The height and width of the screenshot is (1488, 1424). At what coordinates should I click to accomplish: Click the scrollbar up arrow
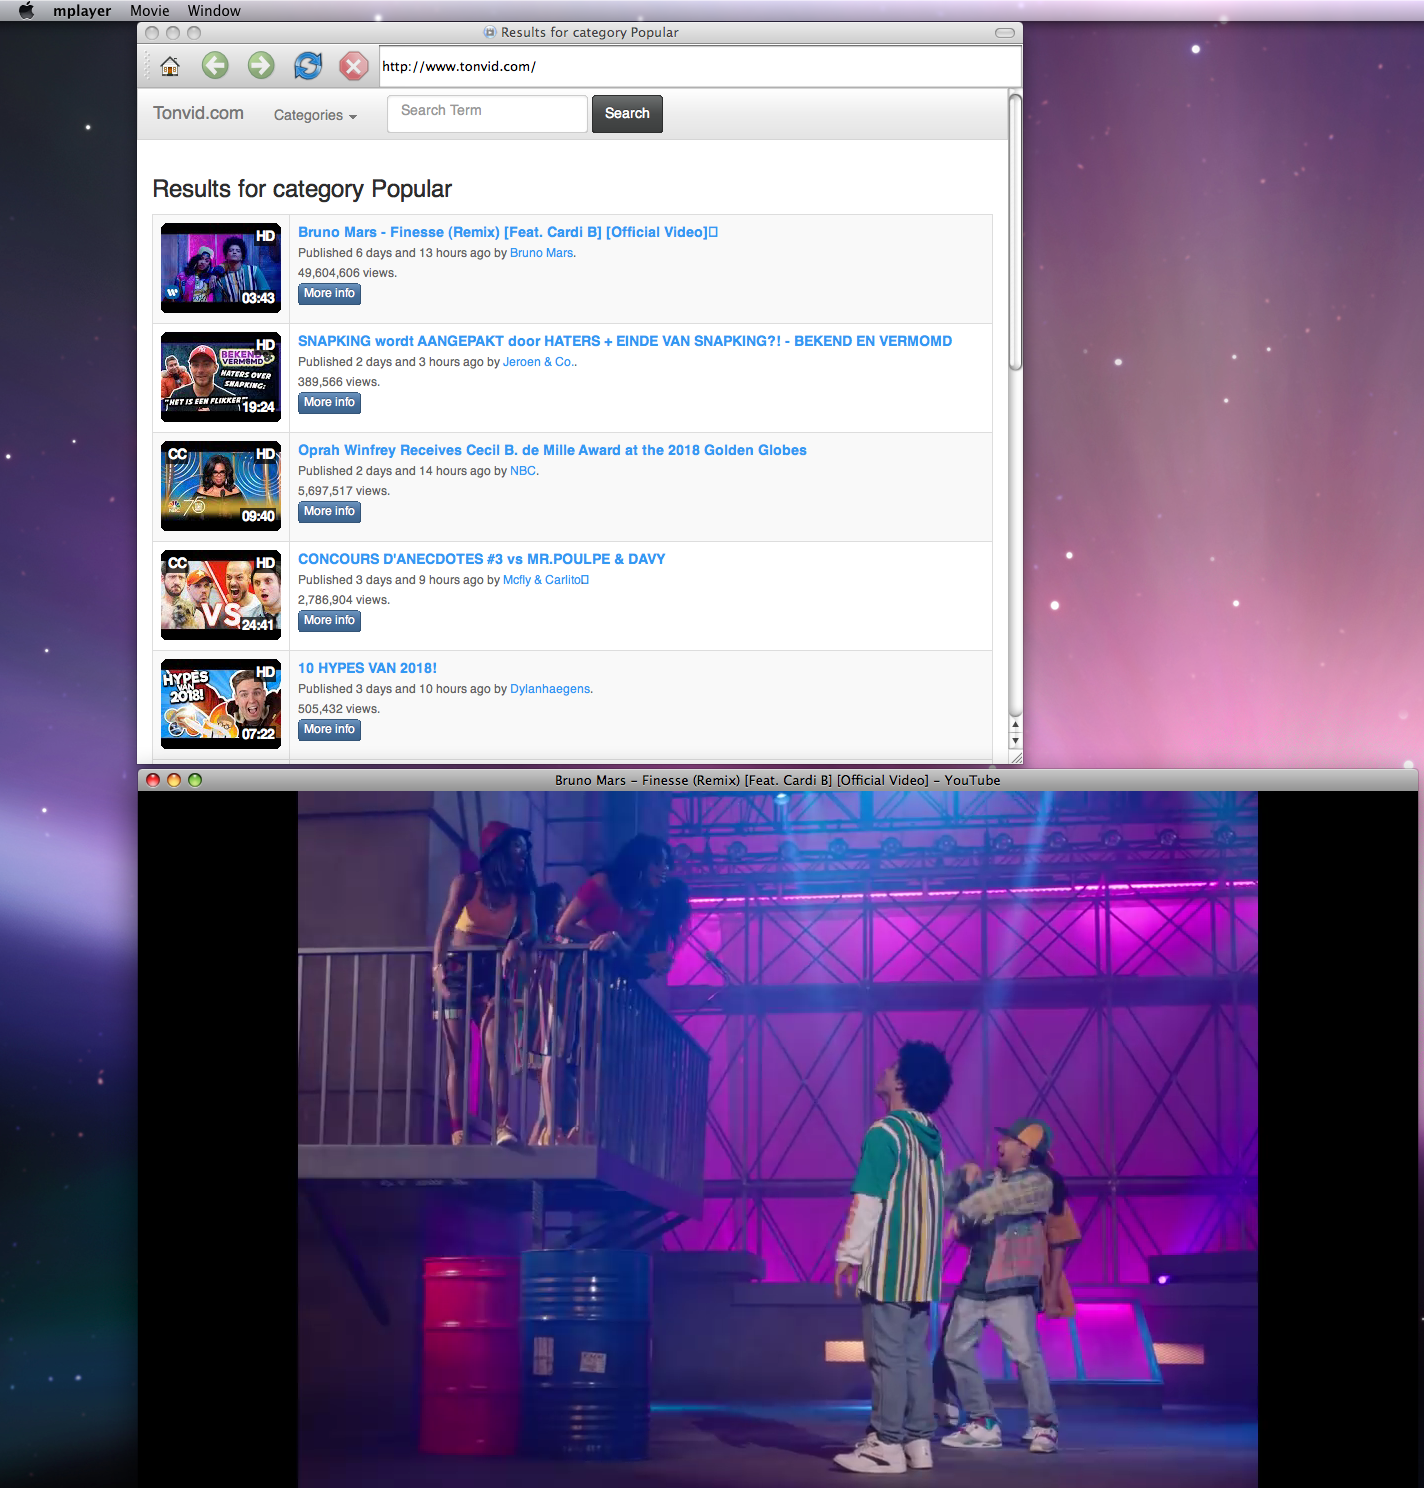[x=1015, y=724]
